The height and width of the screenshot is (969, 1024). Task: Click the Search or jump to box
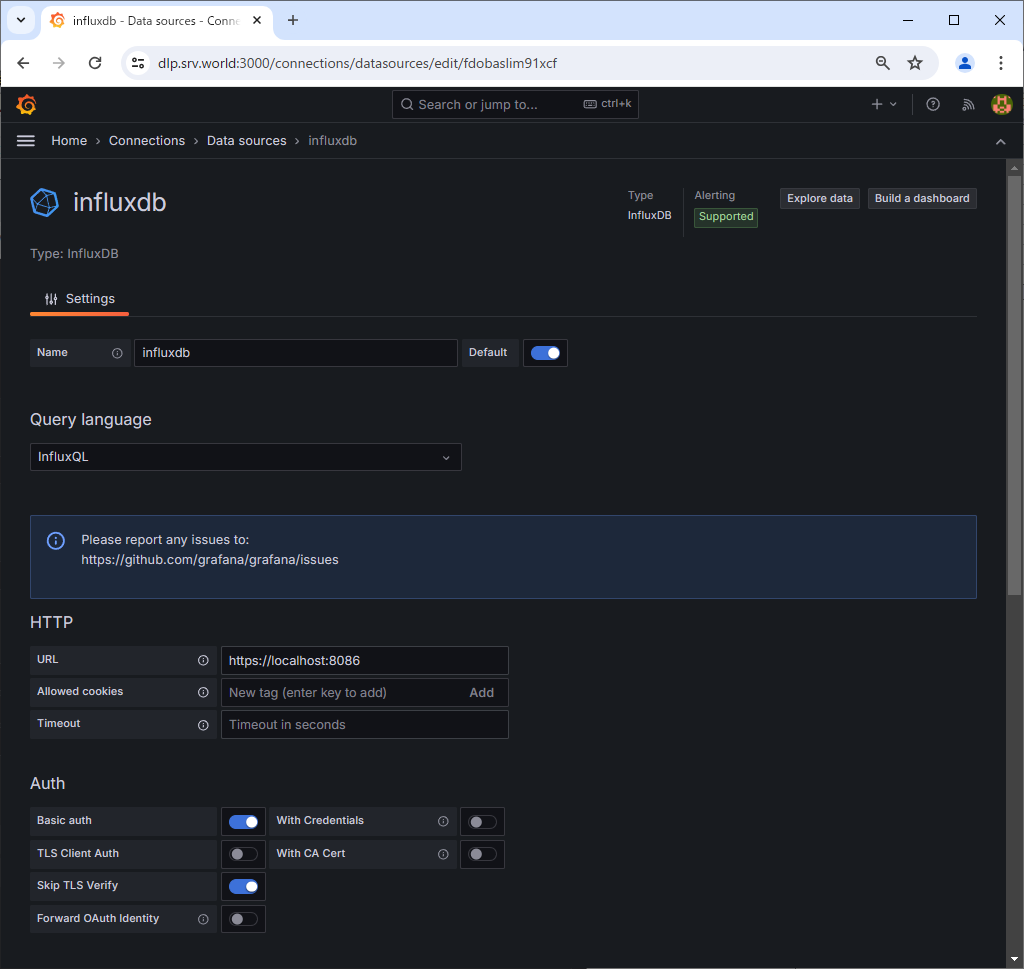click(515, 104)
